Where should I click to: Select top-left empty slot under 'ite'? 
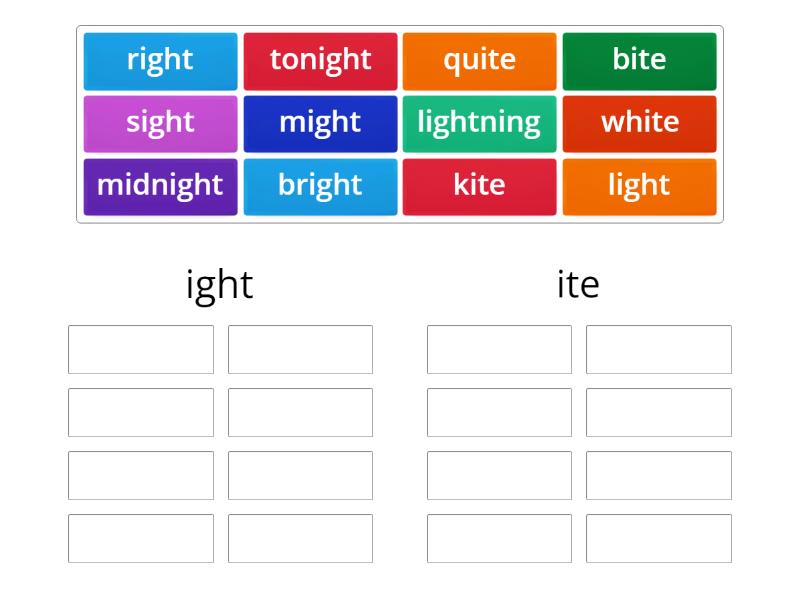(x=499, y=349)
